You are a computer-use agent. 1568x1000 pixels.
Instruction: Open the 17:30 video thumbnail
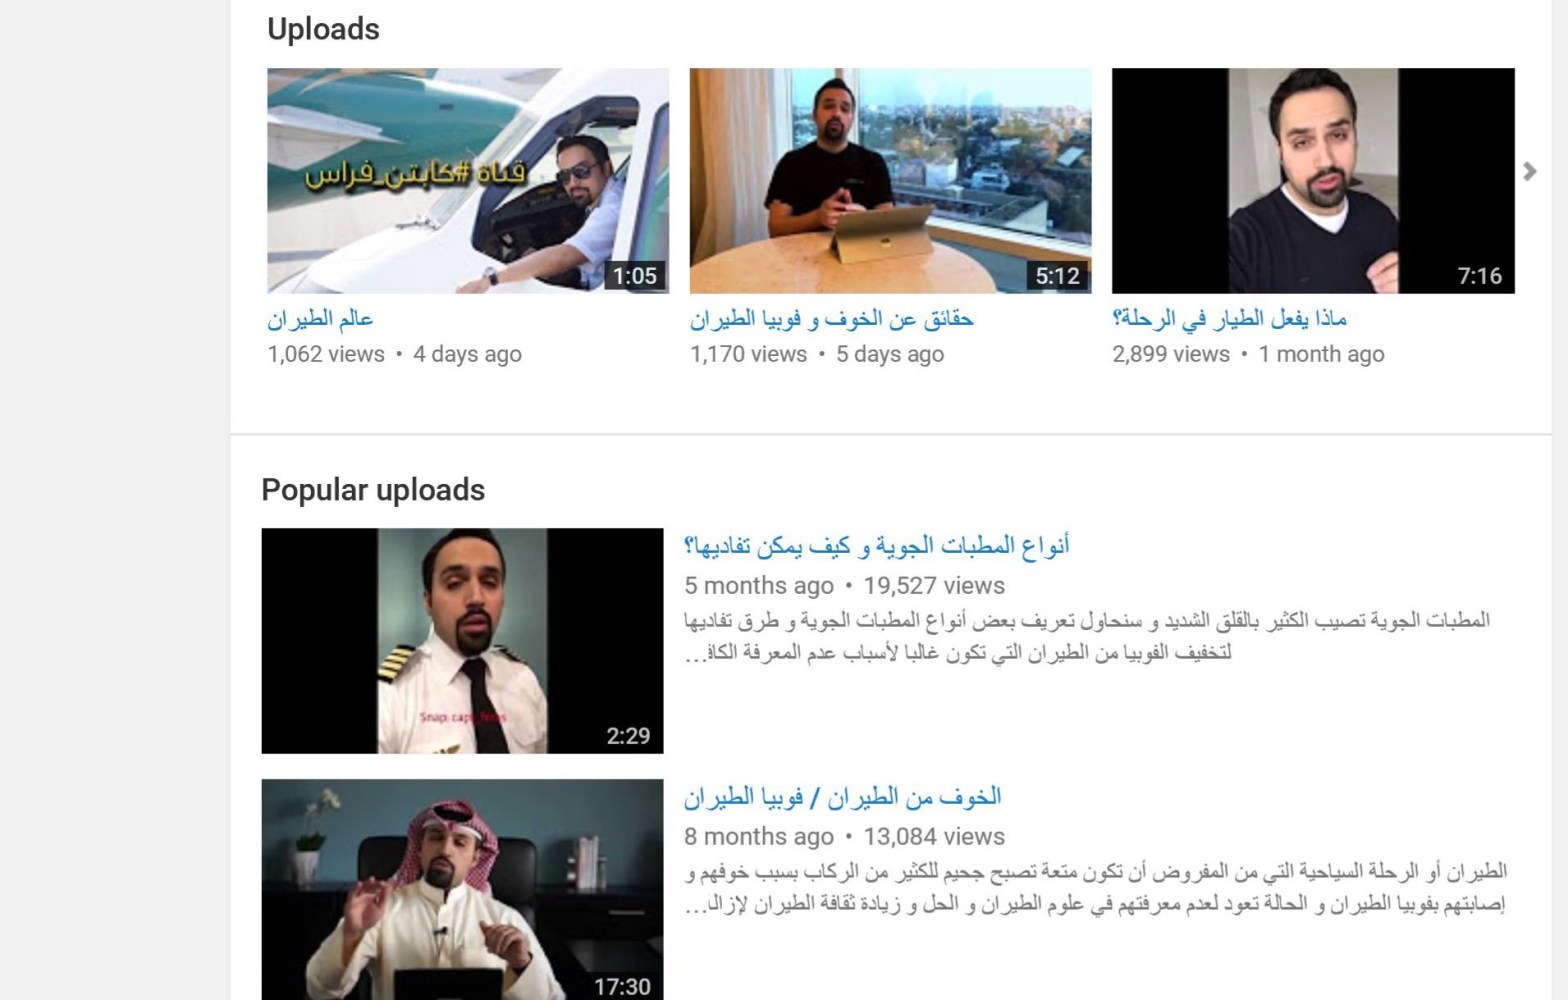[x=462, y=890]
